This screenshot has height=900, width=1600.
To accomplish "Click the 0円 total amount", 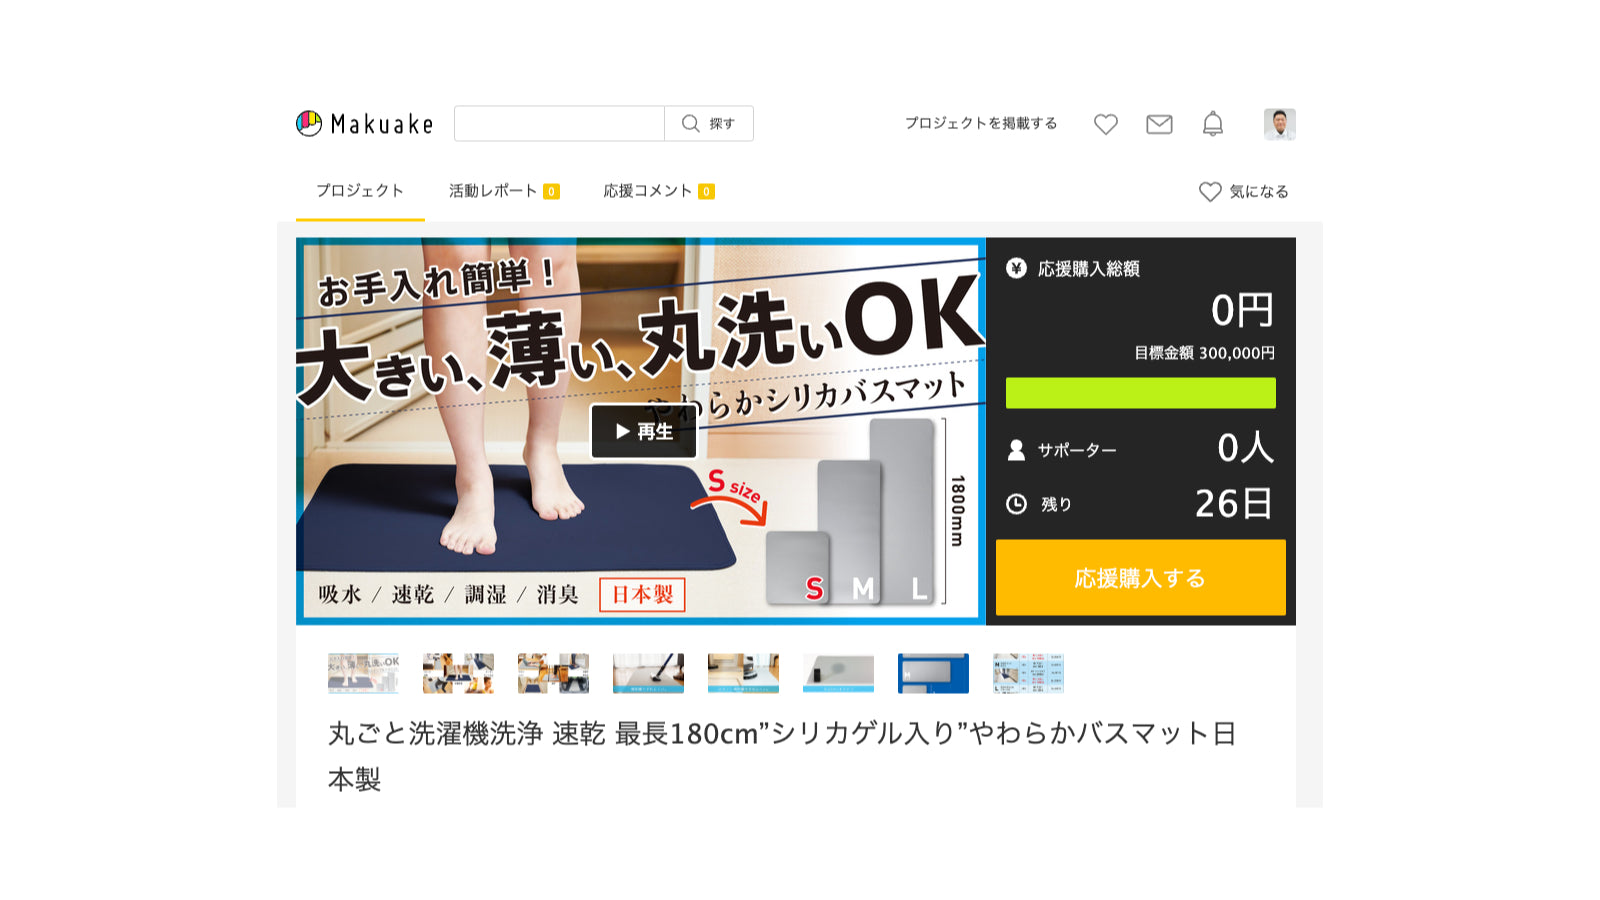I will tap(1243, 311).
